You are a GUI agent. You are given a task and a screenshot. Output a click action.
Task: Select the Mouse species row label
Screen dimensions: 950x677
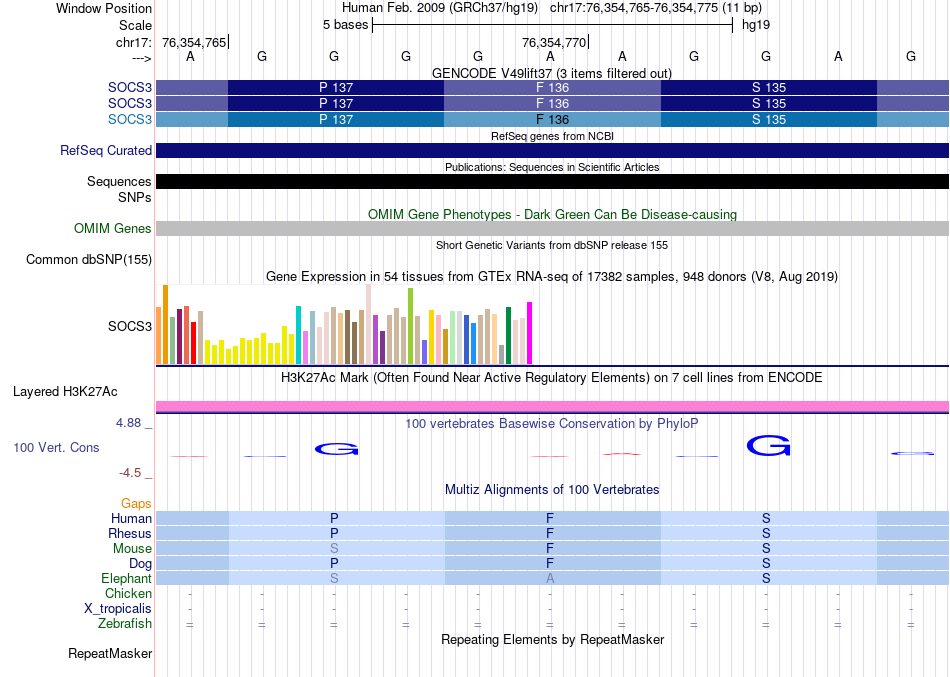[x=132, y=549]
